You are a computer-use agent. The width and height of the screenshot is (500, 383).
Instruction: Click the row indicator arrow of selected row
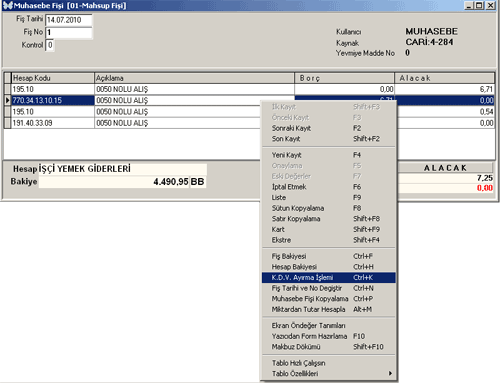(7, 100)
